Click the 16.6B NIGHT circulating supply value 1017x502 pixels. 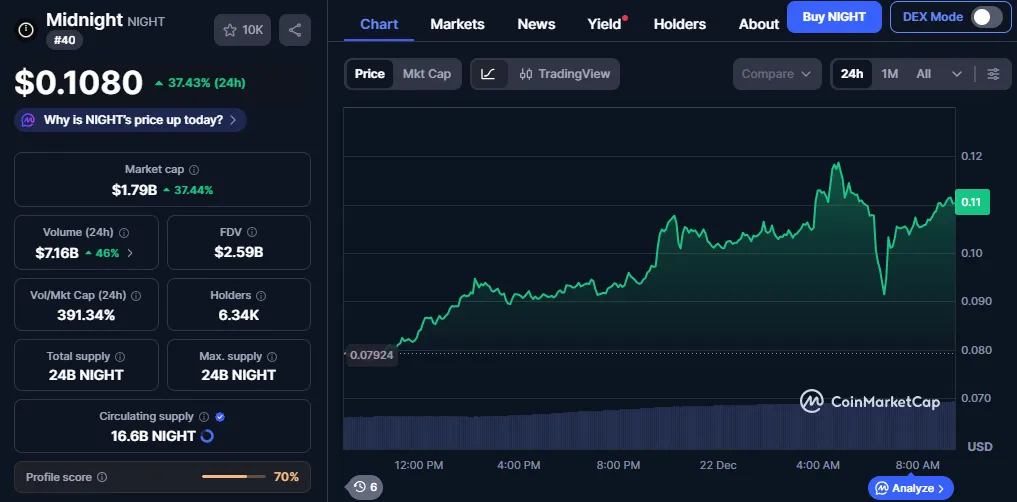coord(153,436)
